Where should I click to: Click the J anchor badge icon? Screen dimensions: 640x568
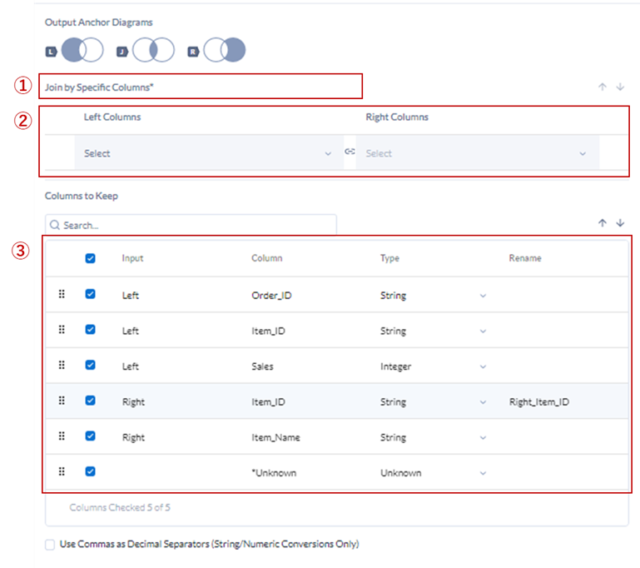pos(122,51)
